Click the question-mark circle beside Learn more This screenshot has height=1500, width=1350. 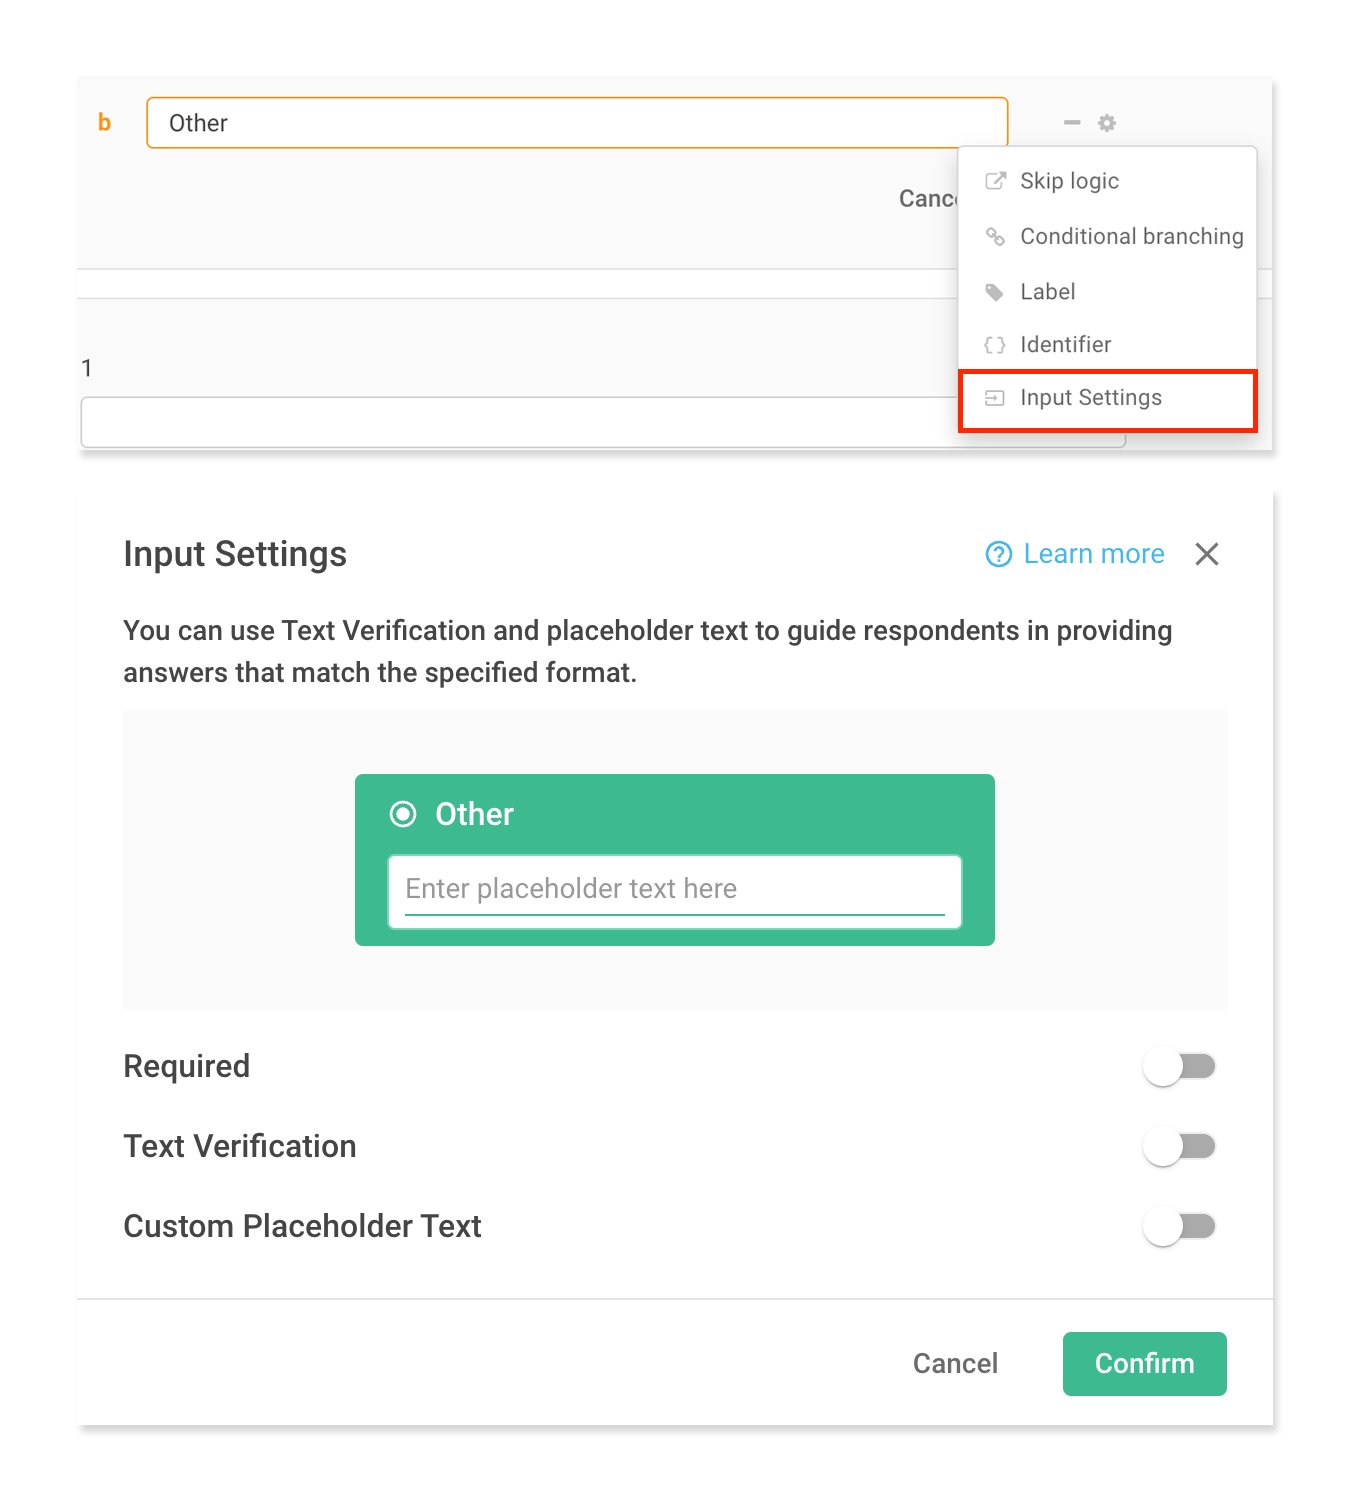[998, 554]
